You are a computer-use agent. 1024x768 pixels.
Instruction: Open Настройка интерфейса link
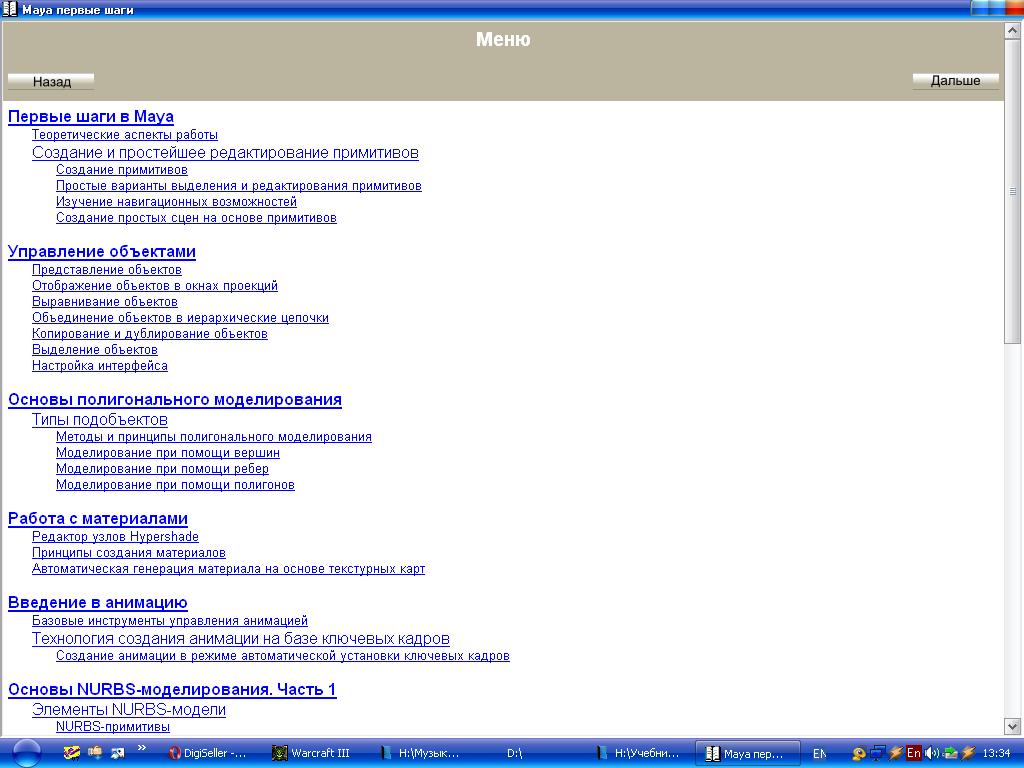pyautogui.click(x=100, y=366)
